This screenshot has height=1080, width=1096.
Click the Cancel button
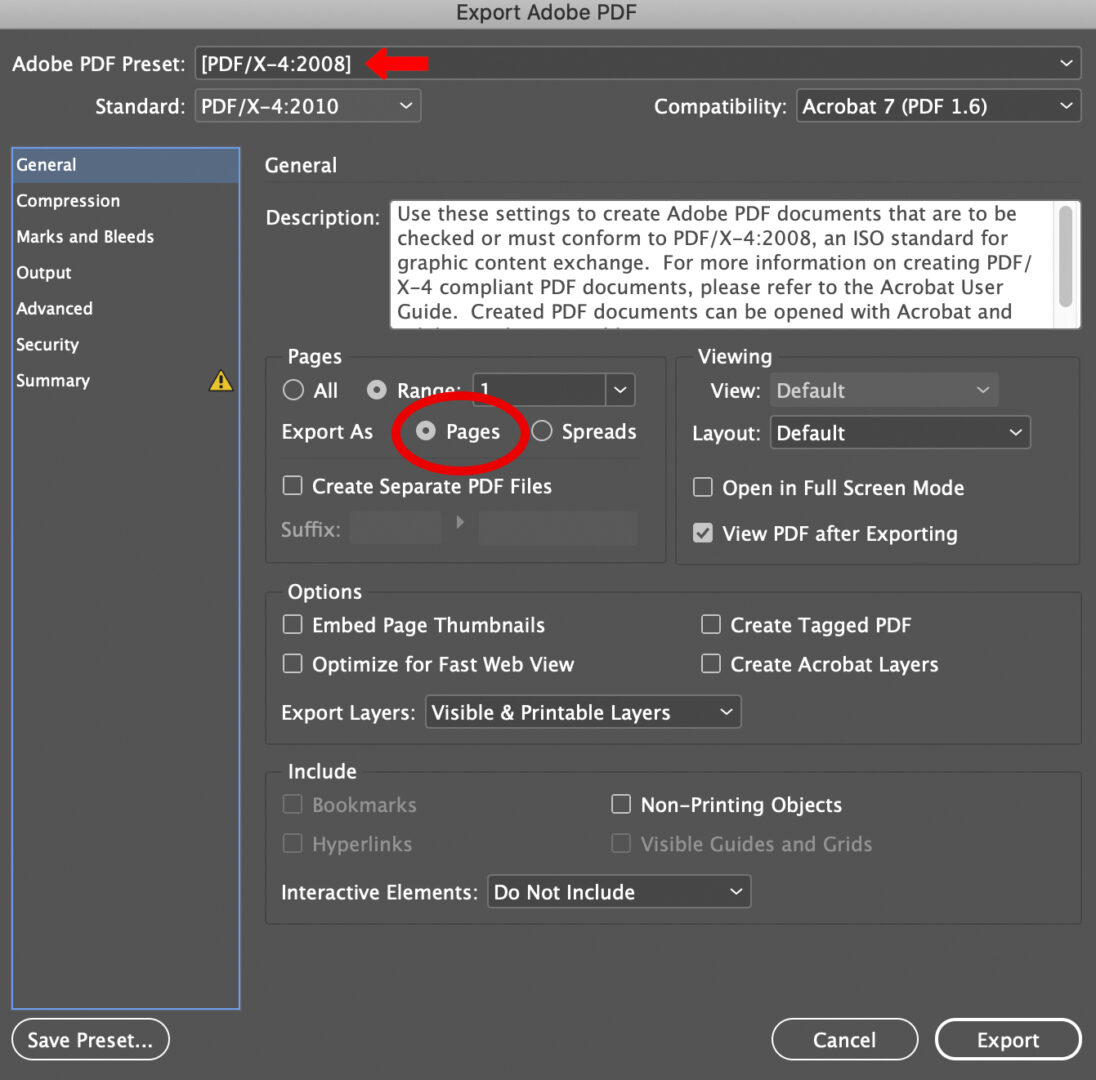click(x=844, y=1039)
